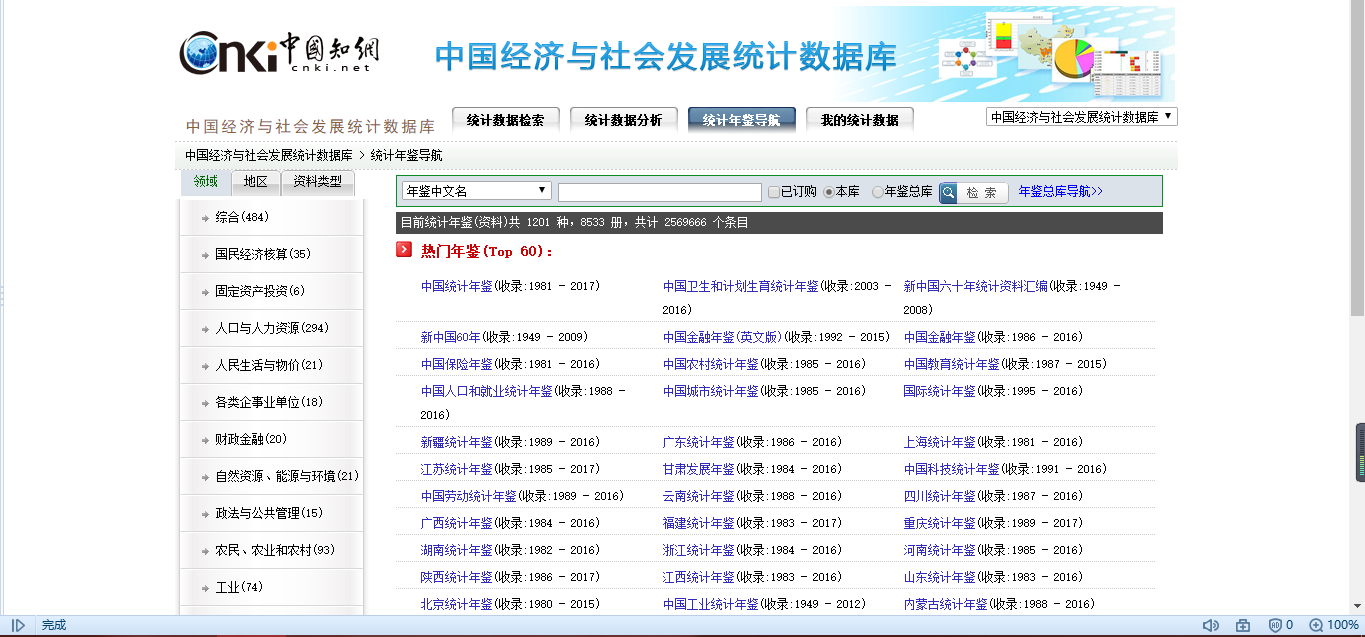Click the search magnifier icon
This screenshot has width=1365, height=637.
click(x=948, y=192)
